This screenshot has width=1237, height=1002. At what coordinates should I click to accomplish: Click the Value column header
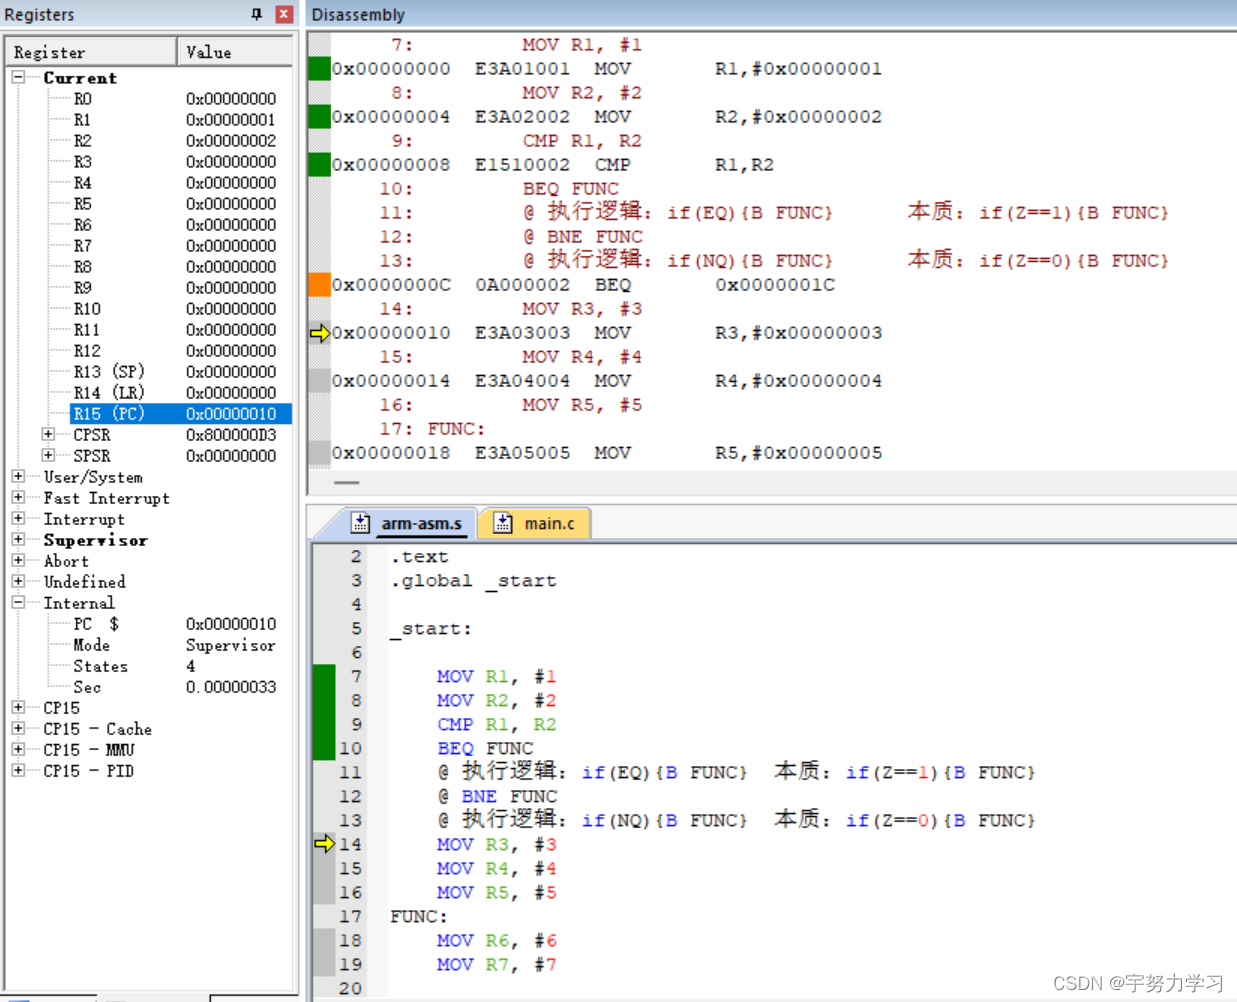point(235,52)
